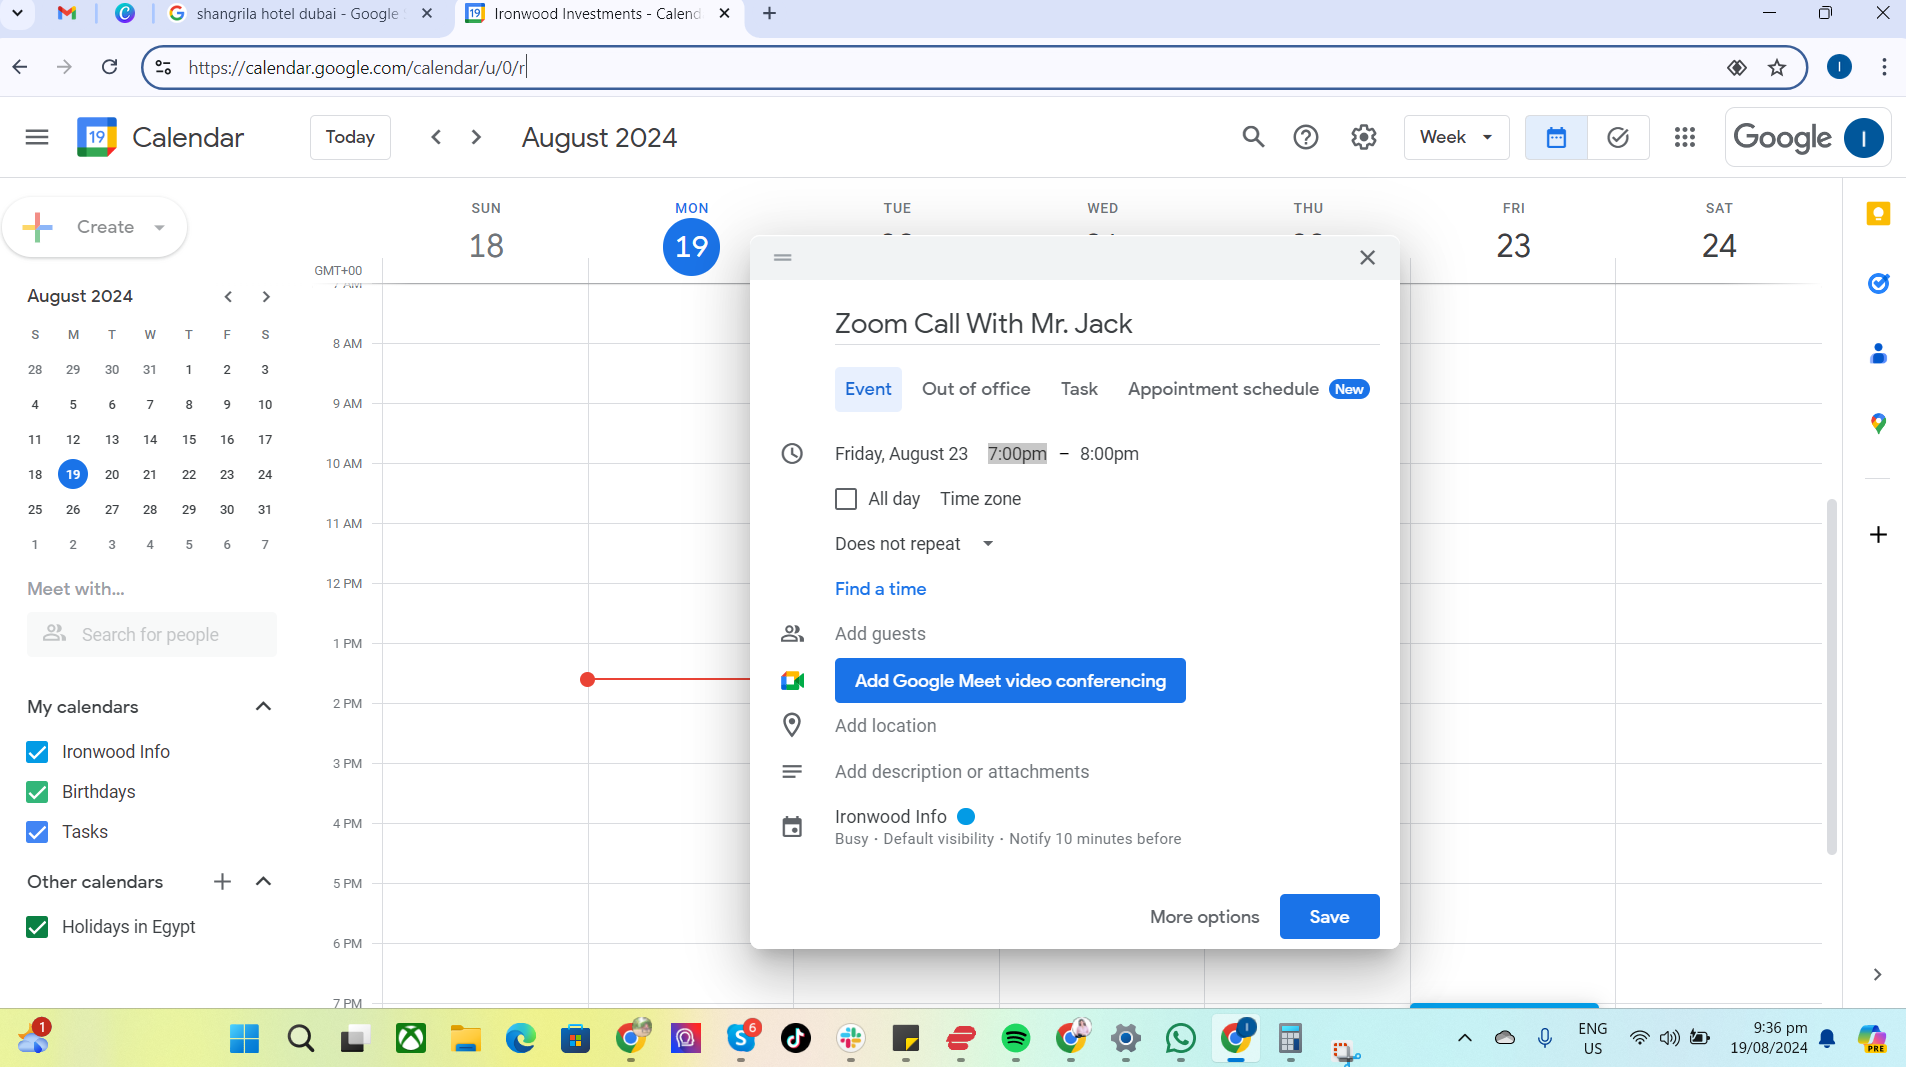Image resolution: width=1906 pixels, height=1067 pixels.
Task: Bookmark this page with the star
Action: pyautogui.click(x=1777, y=68)
